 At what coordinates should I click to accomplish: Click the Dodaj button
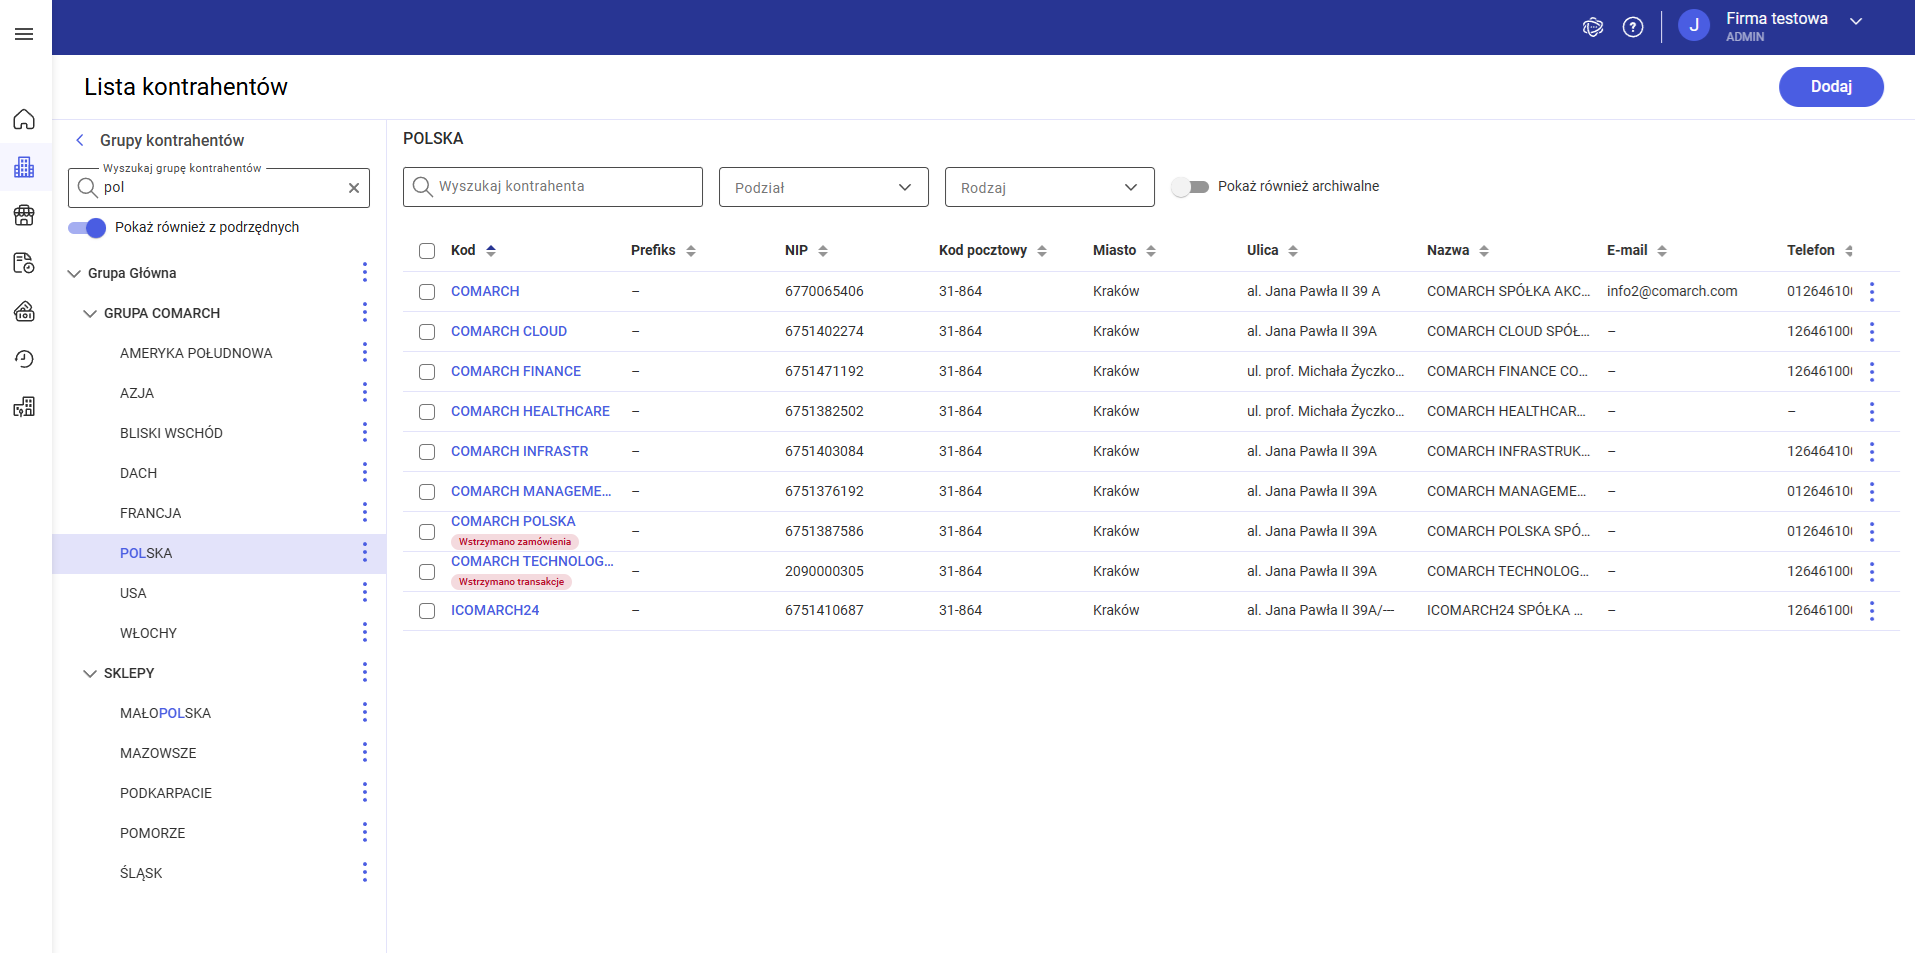(1830, 87)
